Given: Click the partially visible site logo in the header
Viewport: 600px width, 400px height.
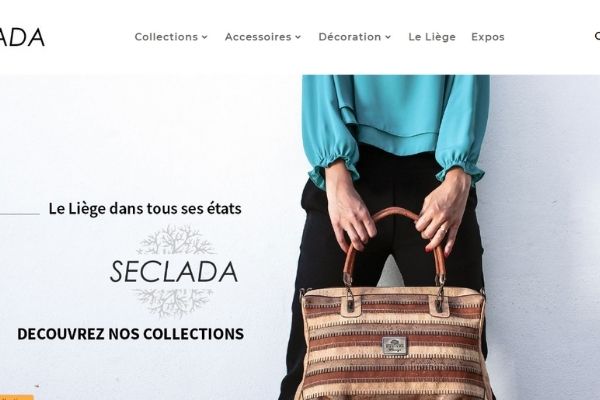Looking at the screenshot, I should tap(22, 37).
